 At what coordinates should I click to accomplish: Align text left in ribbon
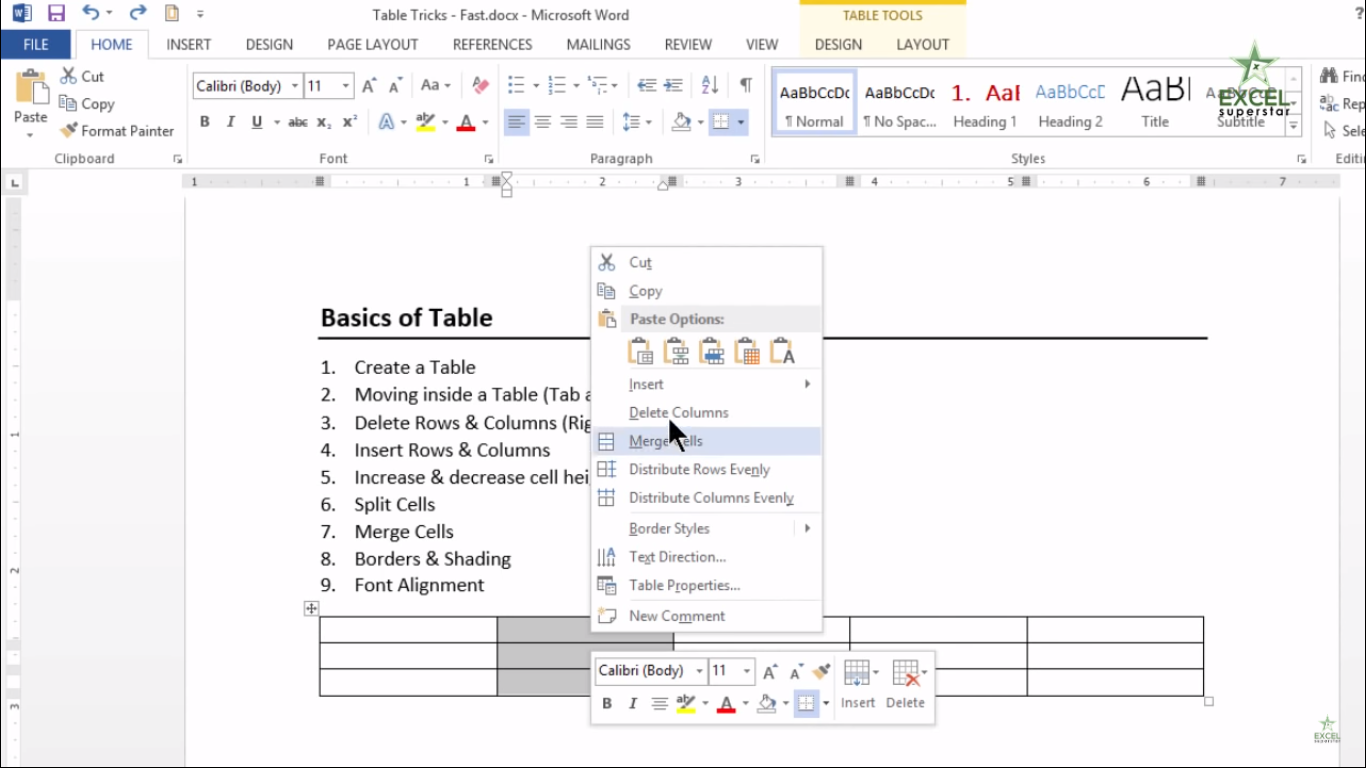tap(516, 122)
